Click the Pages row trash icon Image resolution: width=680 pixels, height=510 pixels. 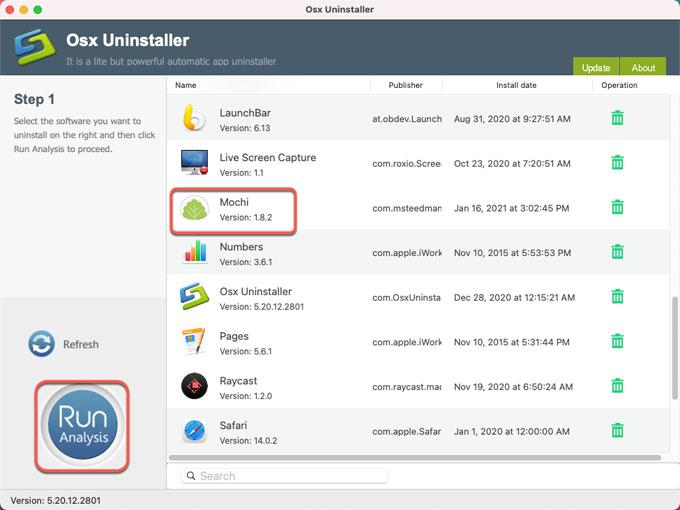(x=617, y=342)
